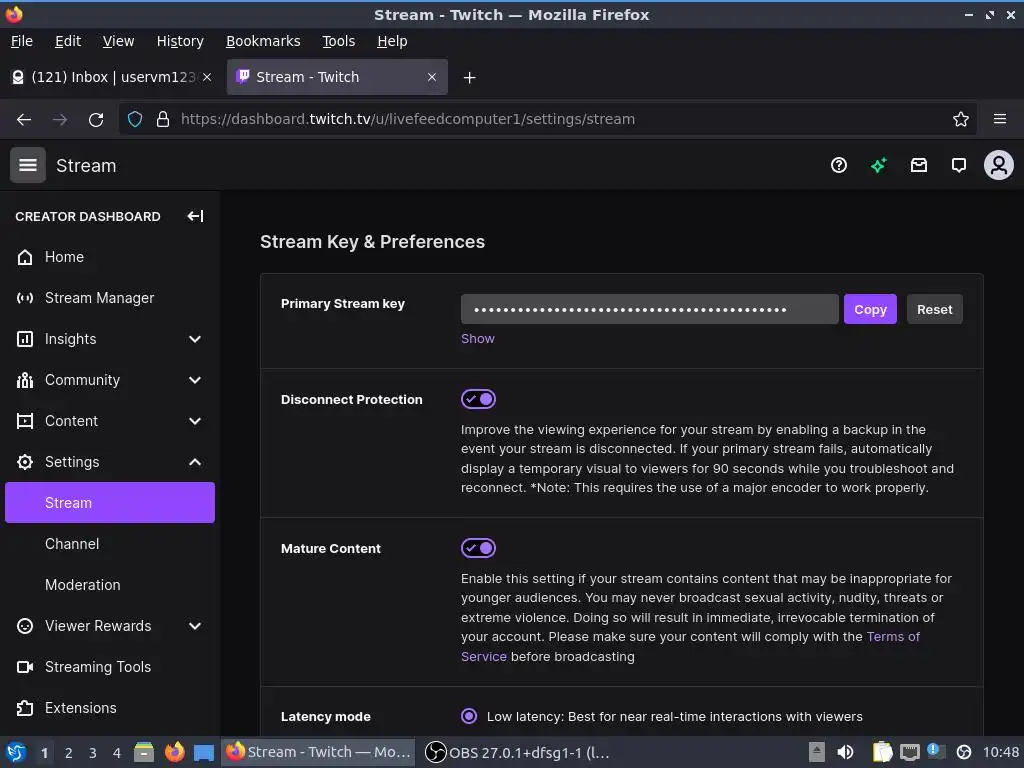This screenshot has height=768, width=1024.
Task: Copy the primary stream key
Action: tap(870, 310)
